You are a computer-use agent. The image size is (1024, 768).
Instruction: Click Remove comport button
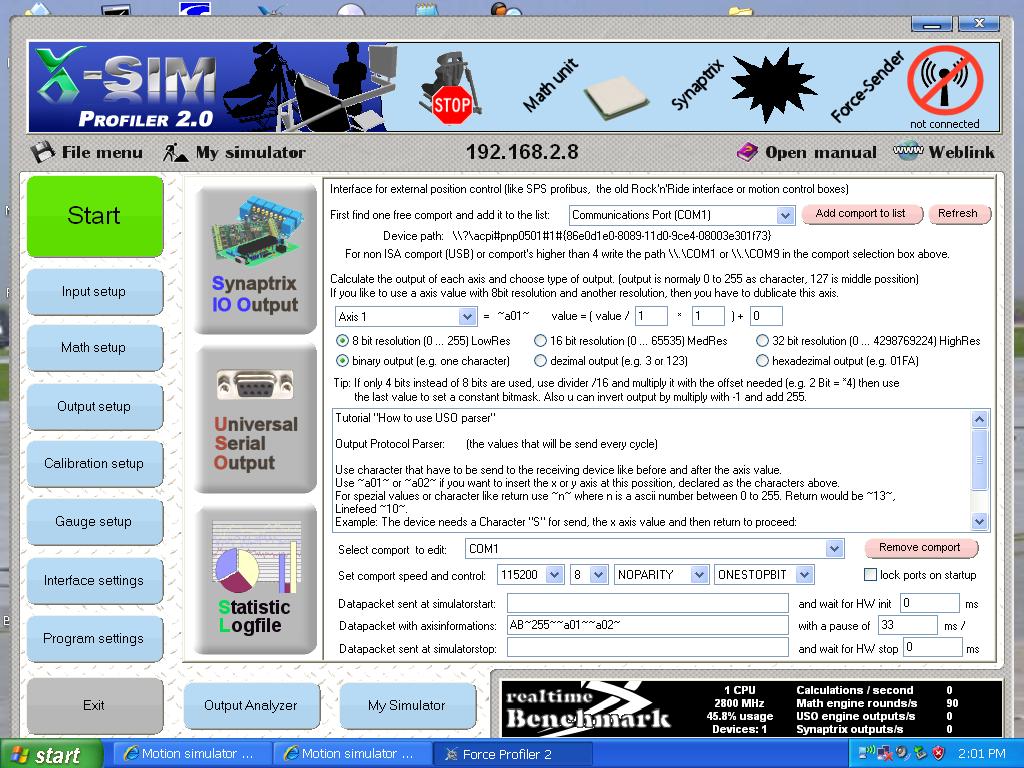click(x=920, y=547)
